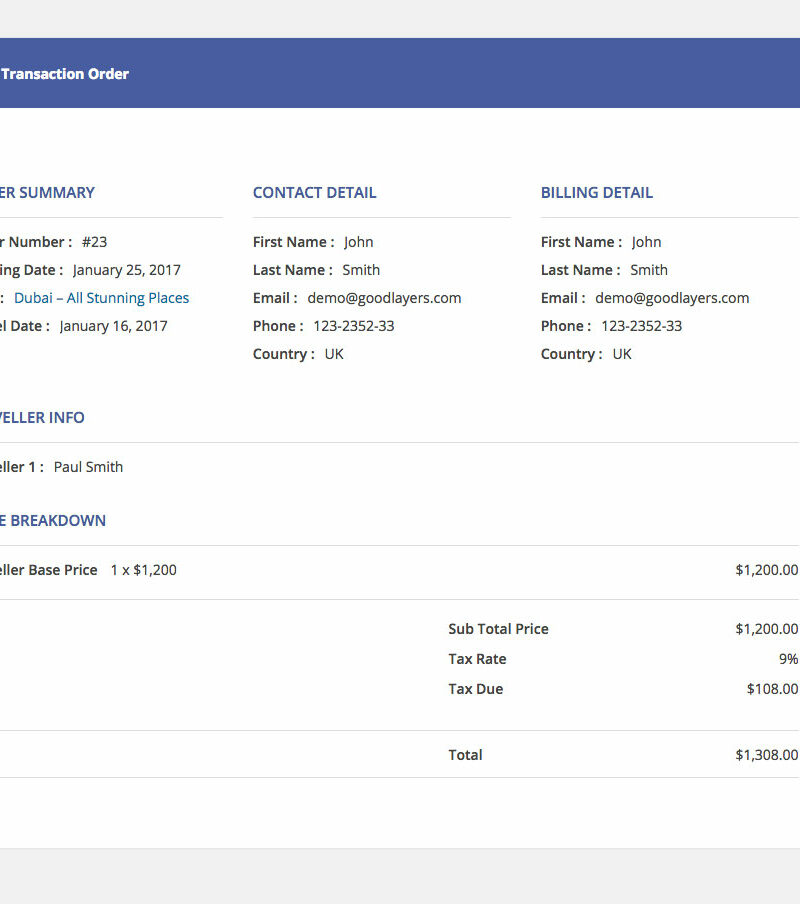Click the traveller name Paul Smith

point(88,467)
